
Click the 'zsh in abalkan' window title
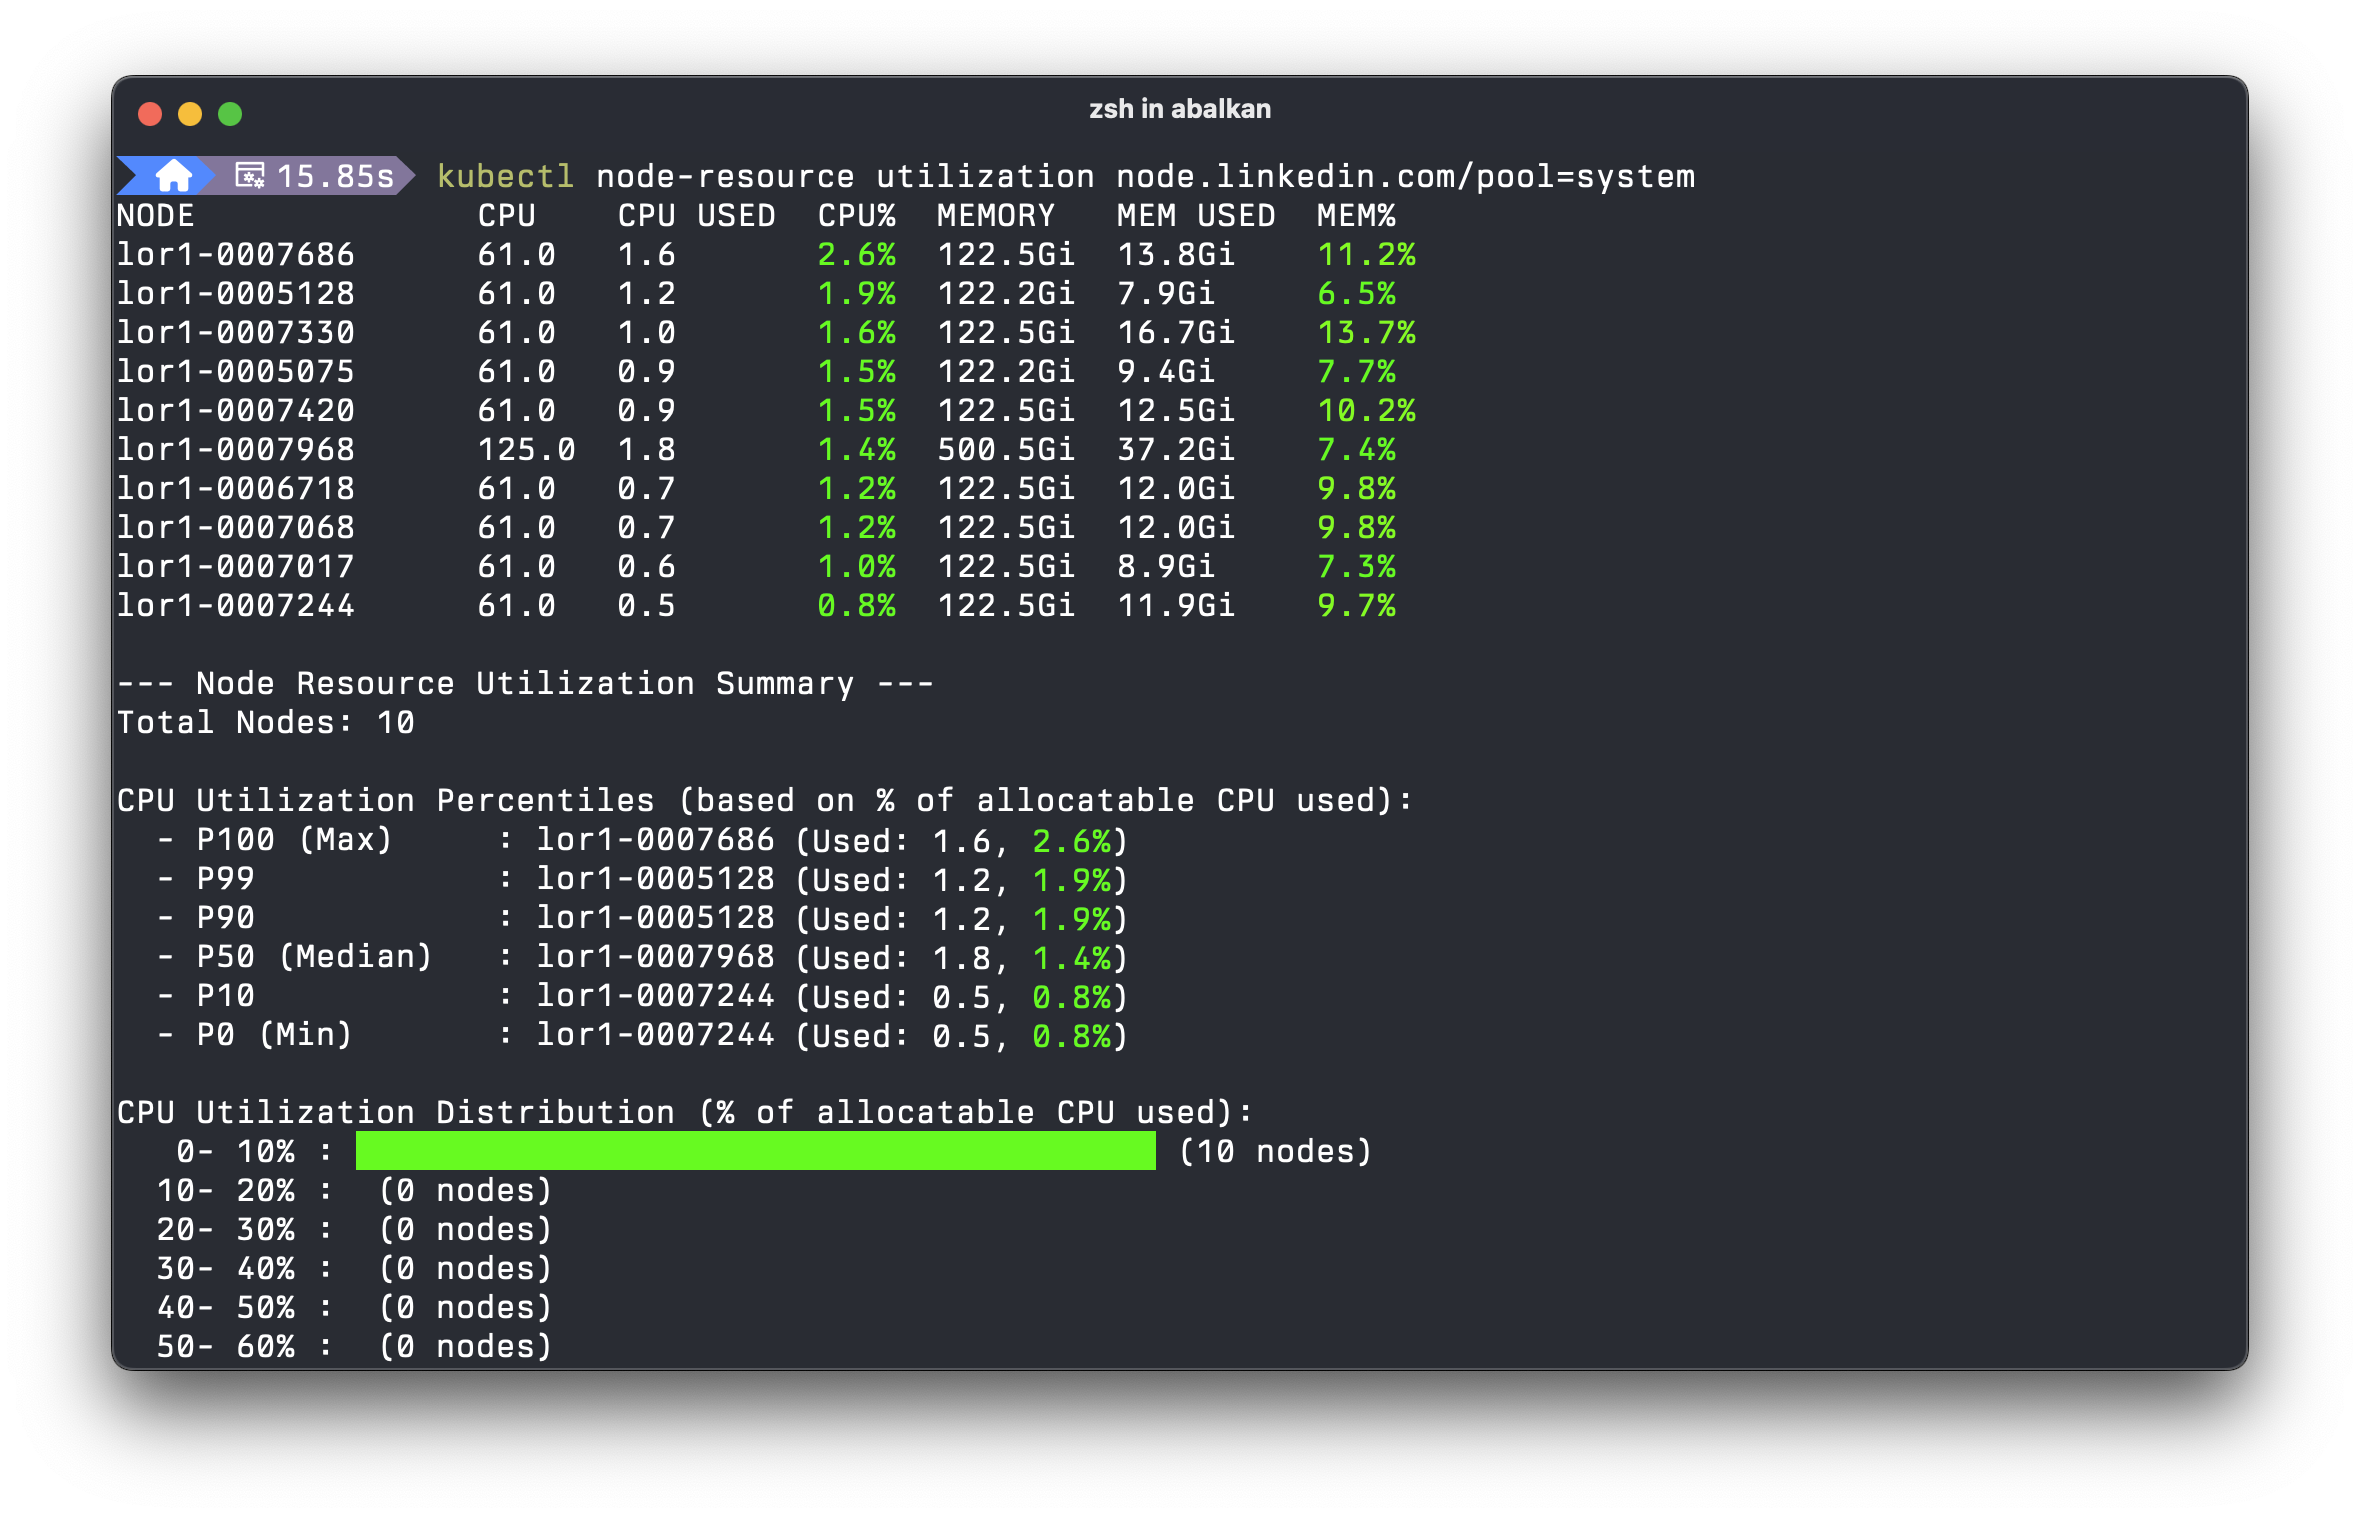point(1179,109)
